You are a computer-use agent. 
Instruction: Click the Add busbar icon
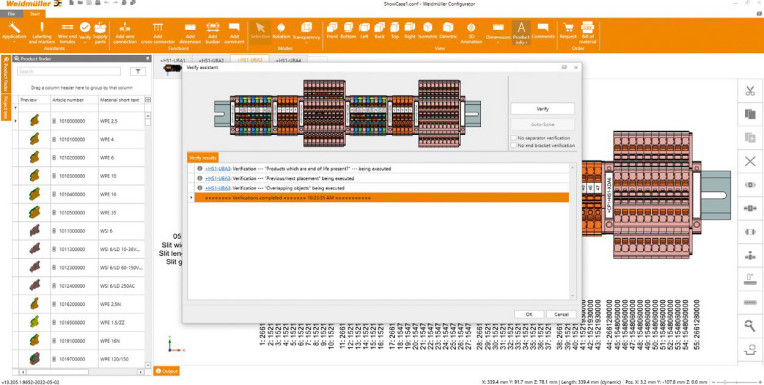tap(212, 33)
